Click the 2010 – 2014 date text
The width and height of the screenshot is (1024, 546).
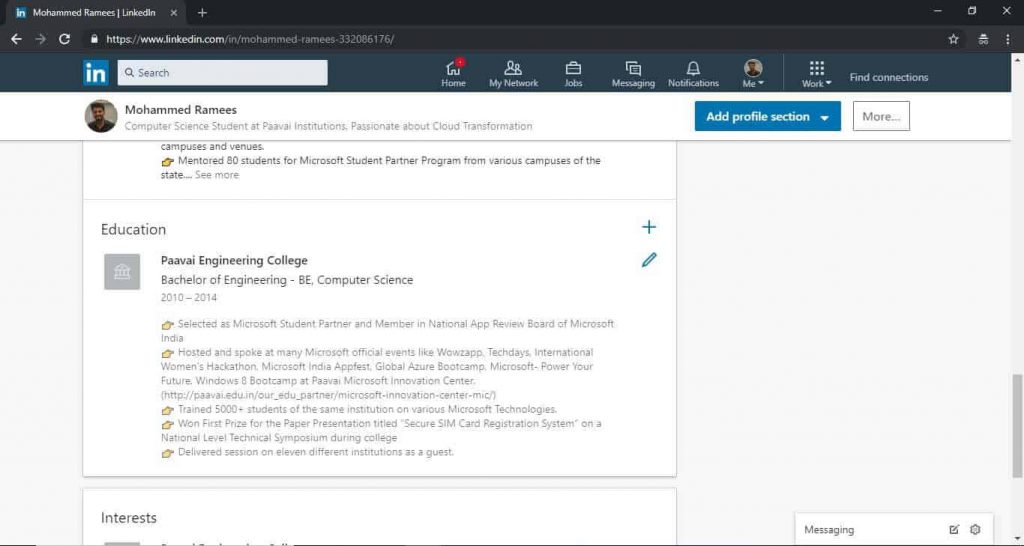[x=189, y=297]
